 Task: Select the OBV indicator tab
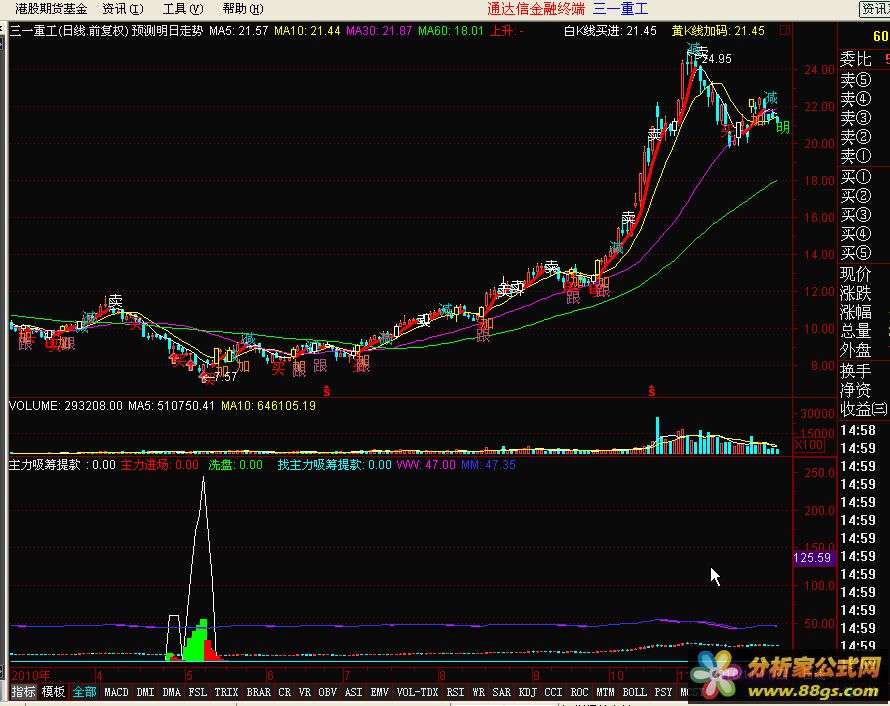click(328, 692)
